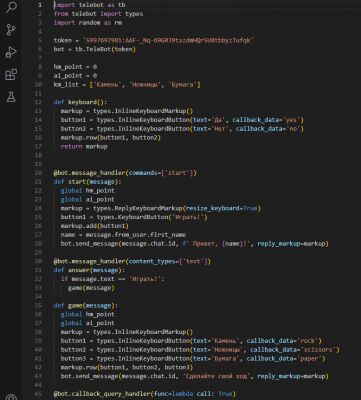Click the 'def game(message):' definition
The image size is (361, 400).
(x=86, y=306)
